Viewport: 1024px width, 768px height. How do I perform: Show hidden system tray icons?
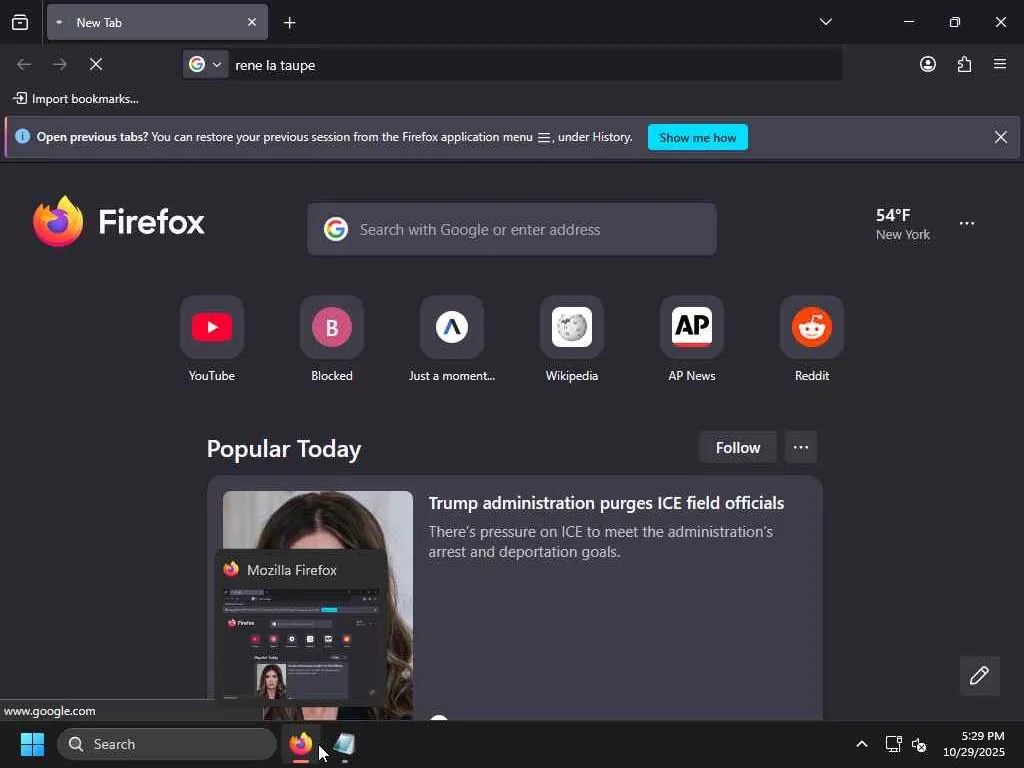coord(861,744)
